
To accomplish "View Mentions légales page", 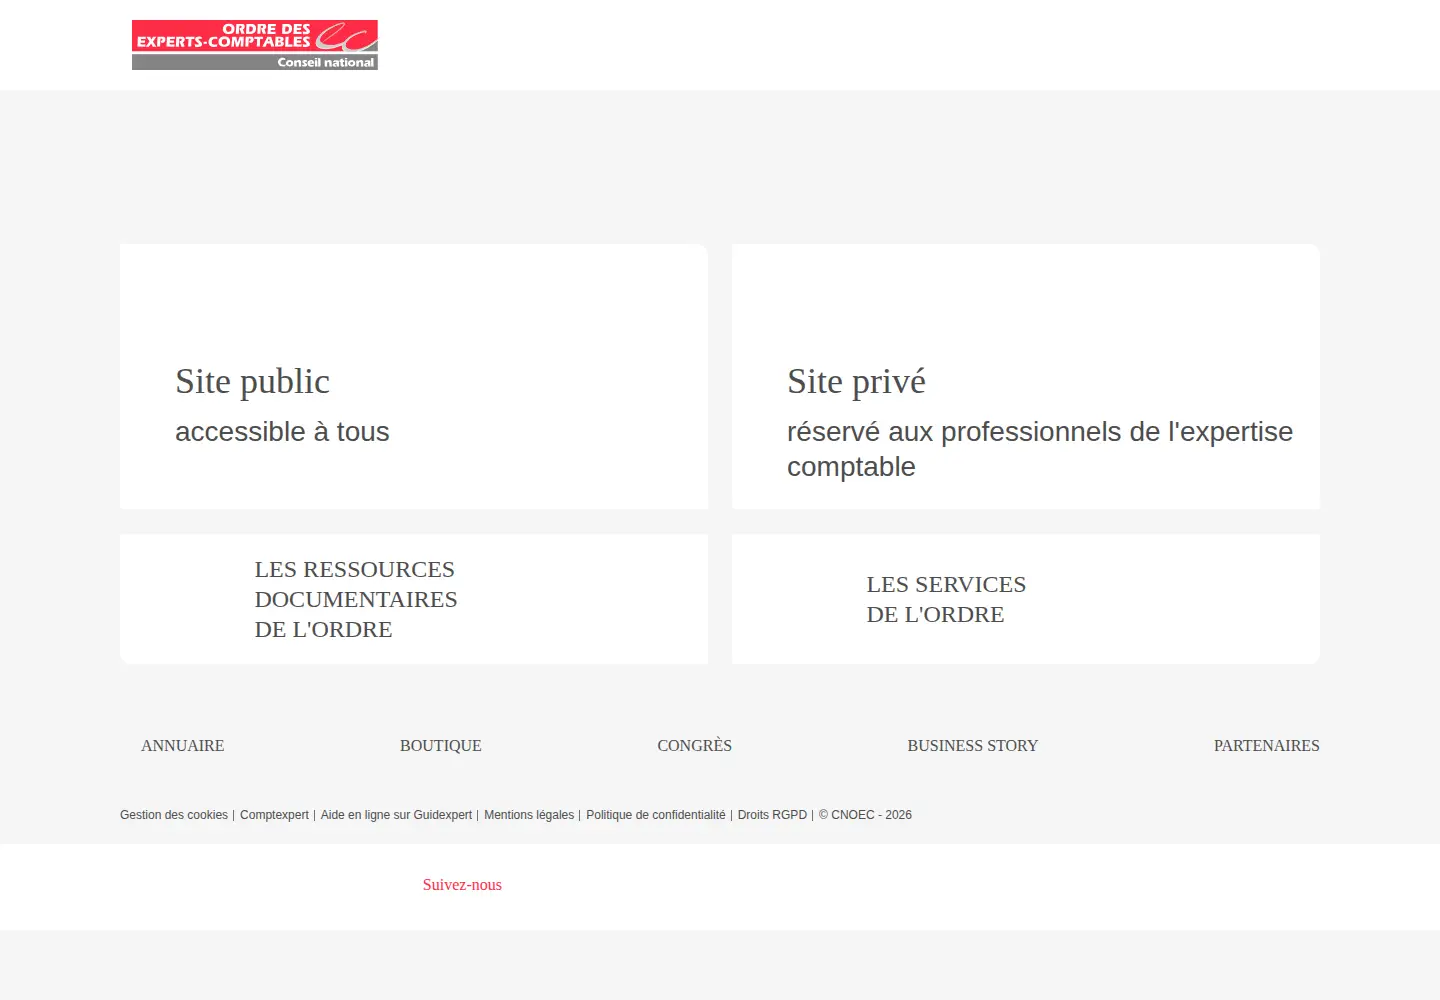I will [x=529, y=815].
